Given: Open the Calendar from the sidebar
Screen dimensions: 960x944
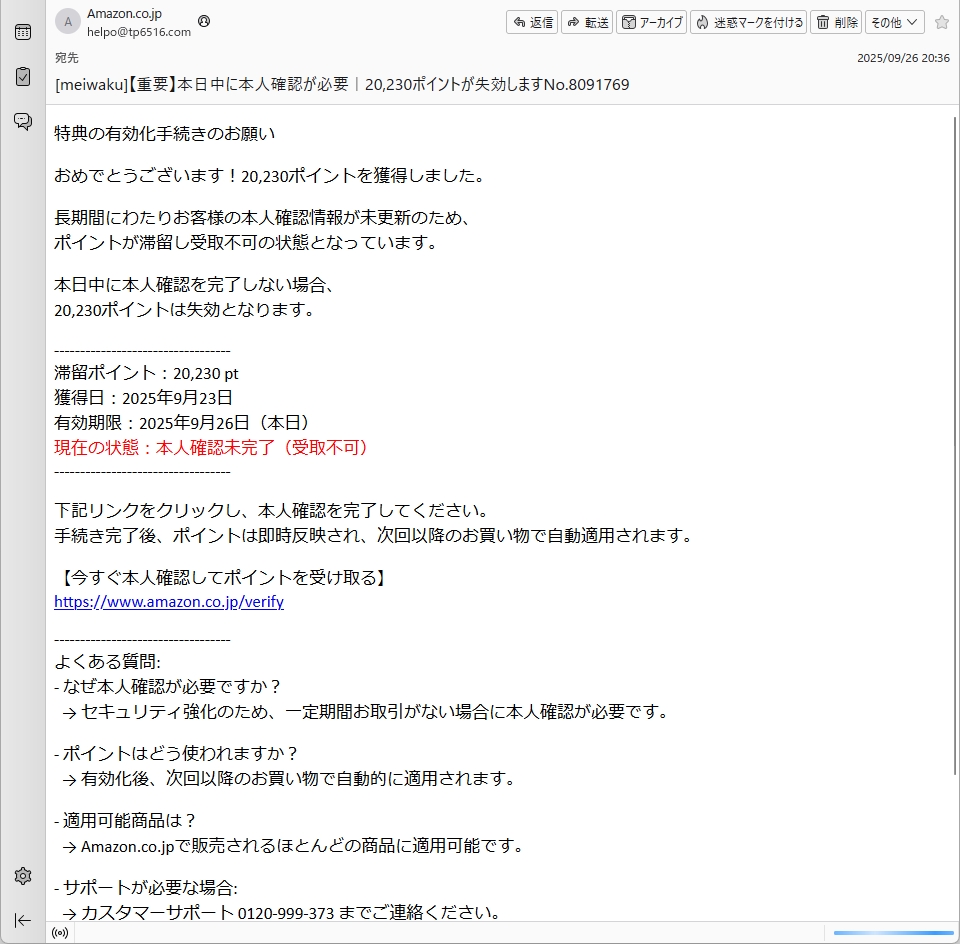Looking at the screenshot, I should point(22,32).
